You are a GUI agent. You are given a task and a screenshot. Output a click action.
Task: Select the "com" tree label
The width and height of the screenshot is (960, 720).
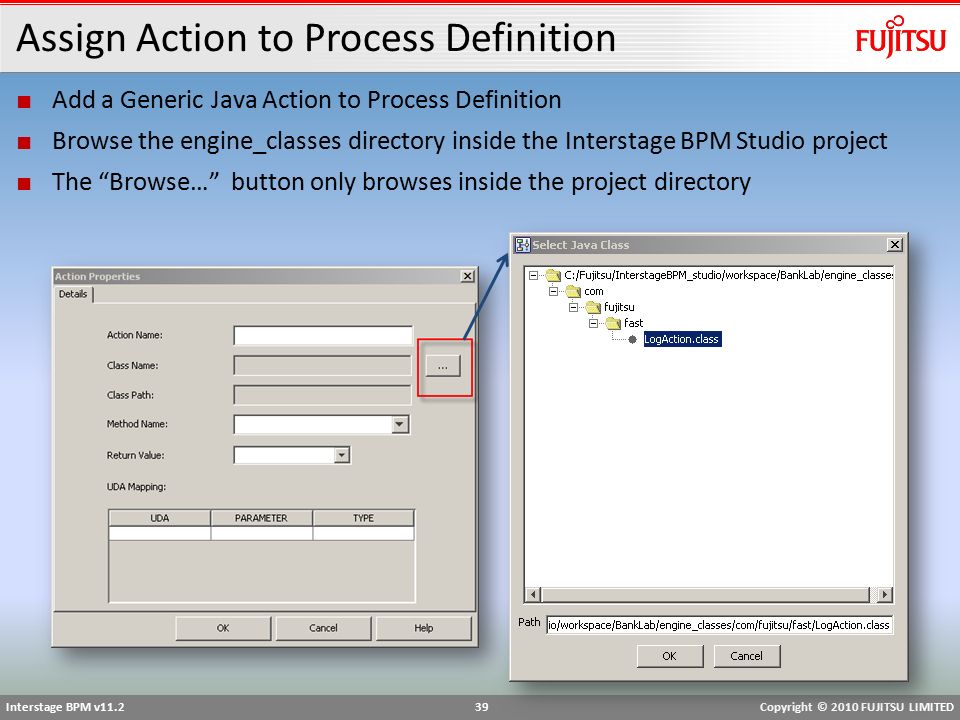point(594,291)
